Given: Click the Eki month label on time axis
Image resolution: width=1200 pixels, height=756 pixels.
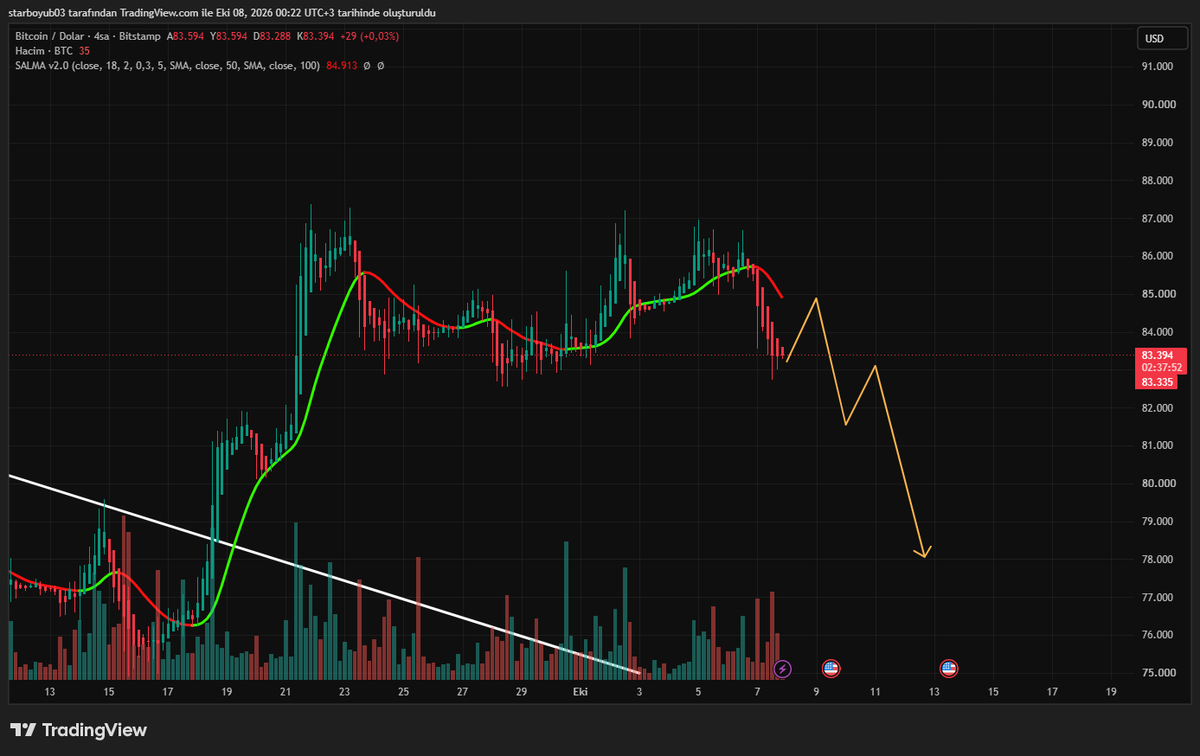Looking at the screenshot, I should pos(579,691).
